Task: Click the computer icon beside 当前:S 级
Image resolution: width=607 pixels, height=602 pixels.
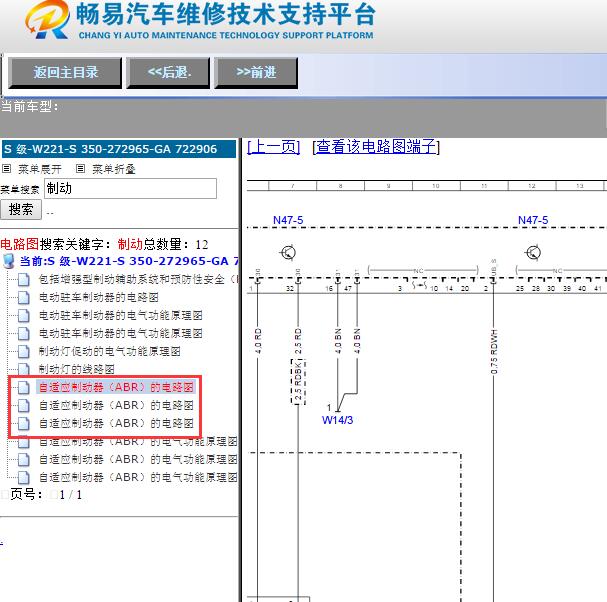Action: point(9,261)
